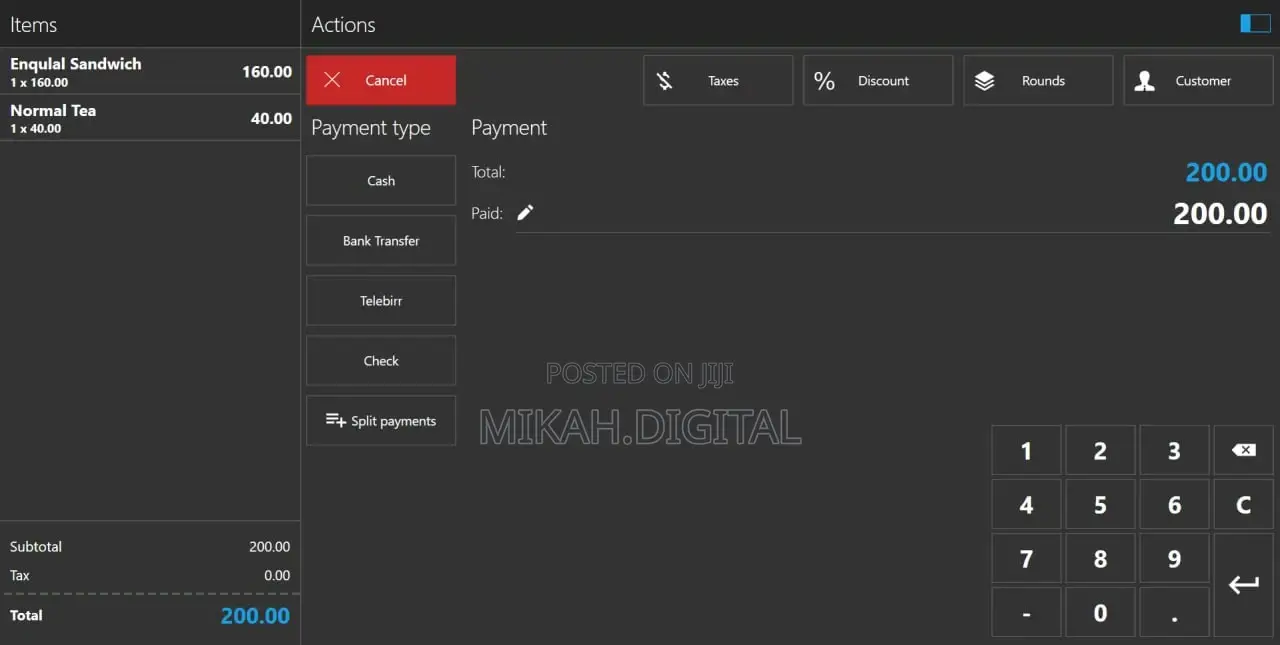This screenshot has height=645, width=1280.
Task: Select the Enqulal Sandwich item row
Action: 150,70
